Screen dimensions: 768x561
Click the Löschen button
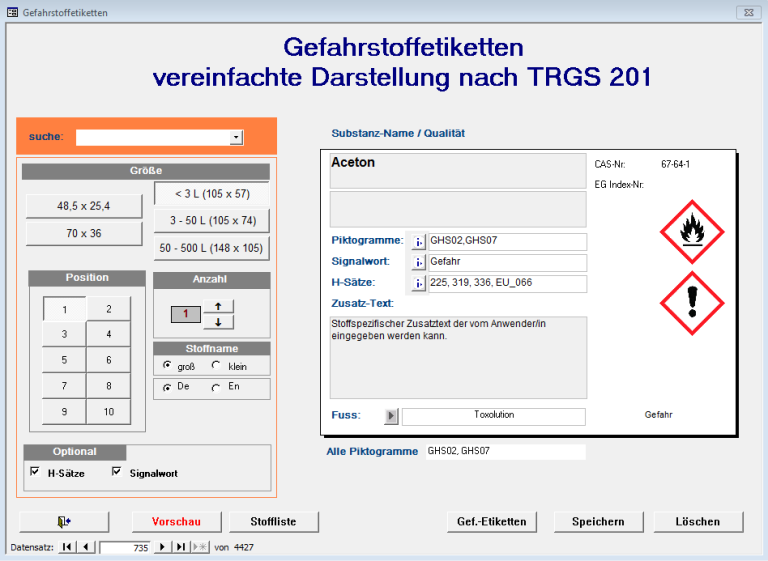tap(698, 522)
